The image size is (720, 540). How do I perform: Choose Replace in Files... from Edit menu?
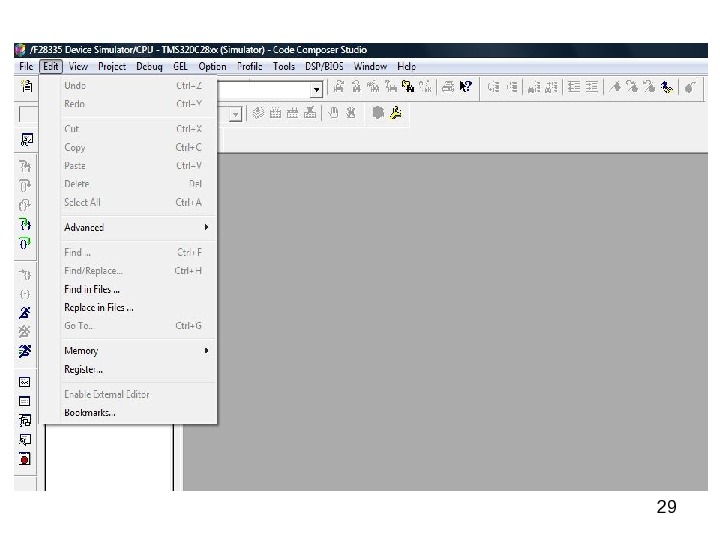pos(137,308)
